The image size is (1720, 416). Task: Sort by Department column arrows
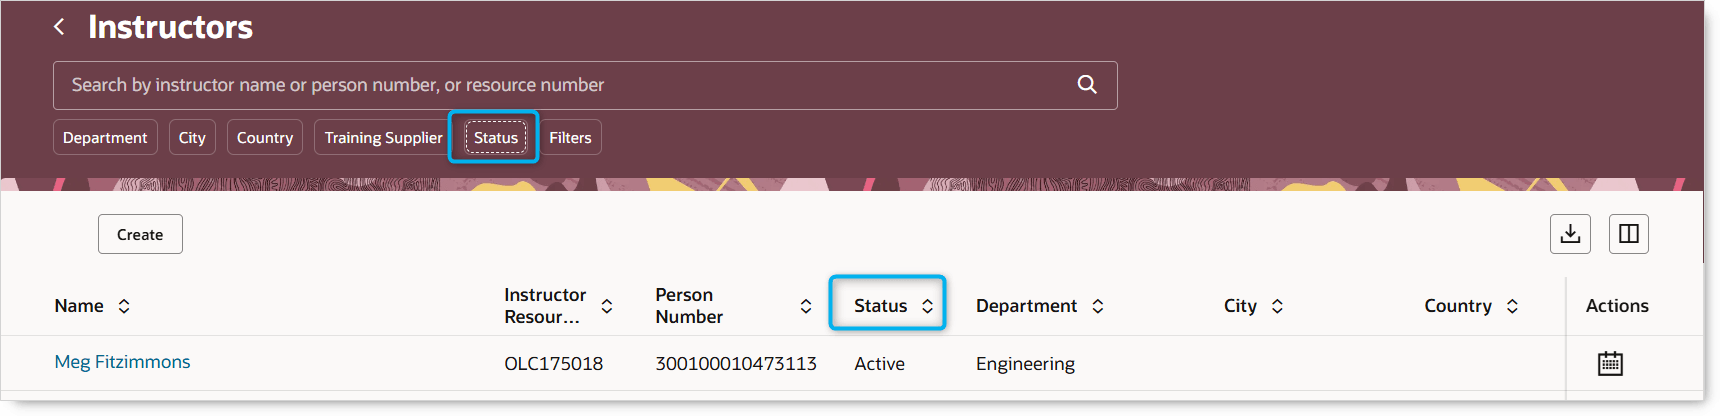pos(1098,306)
